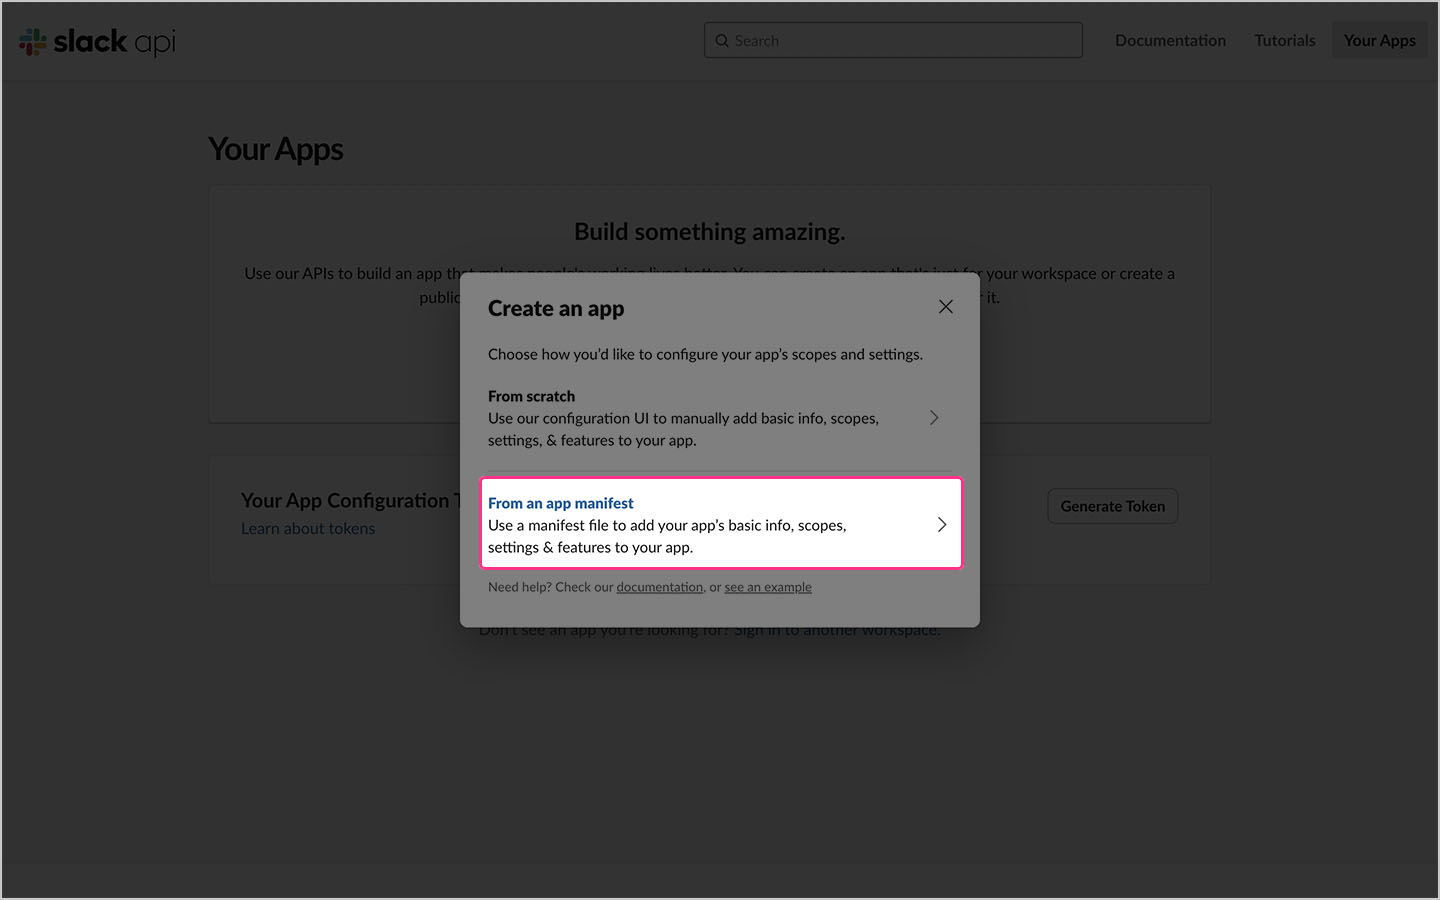Click the Slack hashtag logo icon
This screenshot has height=900, width=1440.
(x=33, y=42)
